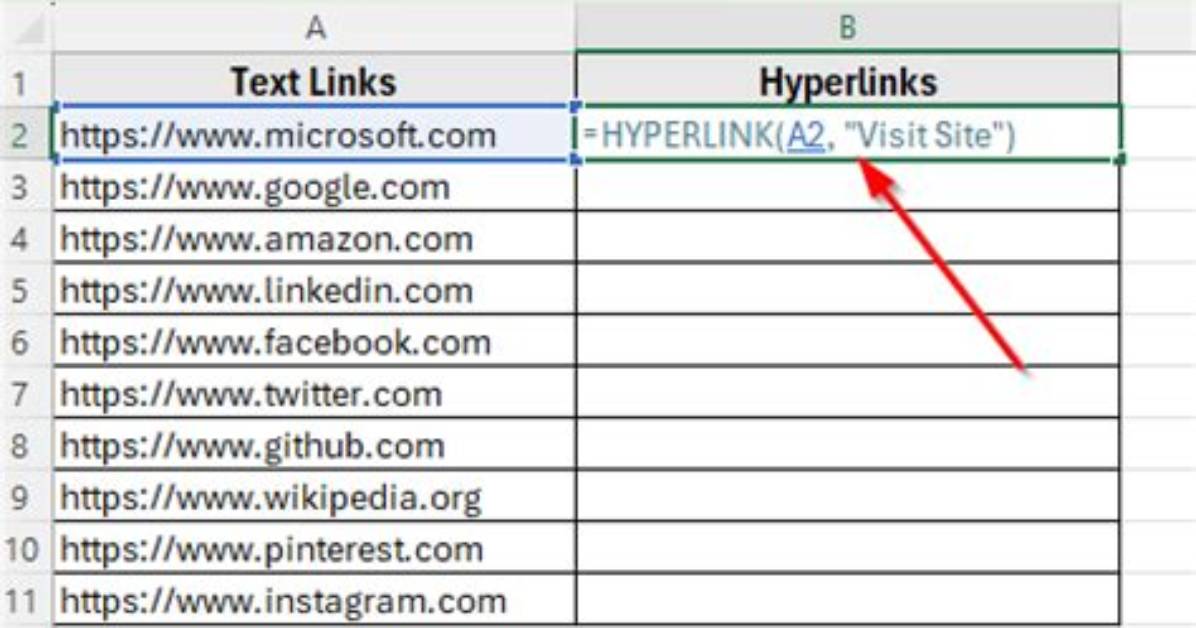The width and height of the screenshot is (1196, 628).
Task: Select row 6 header
Action: 26,343
